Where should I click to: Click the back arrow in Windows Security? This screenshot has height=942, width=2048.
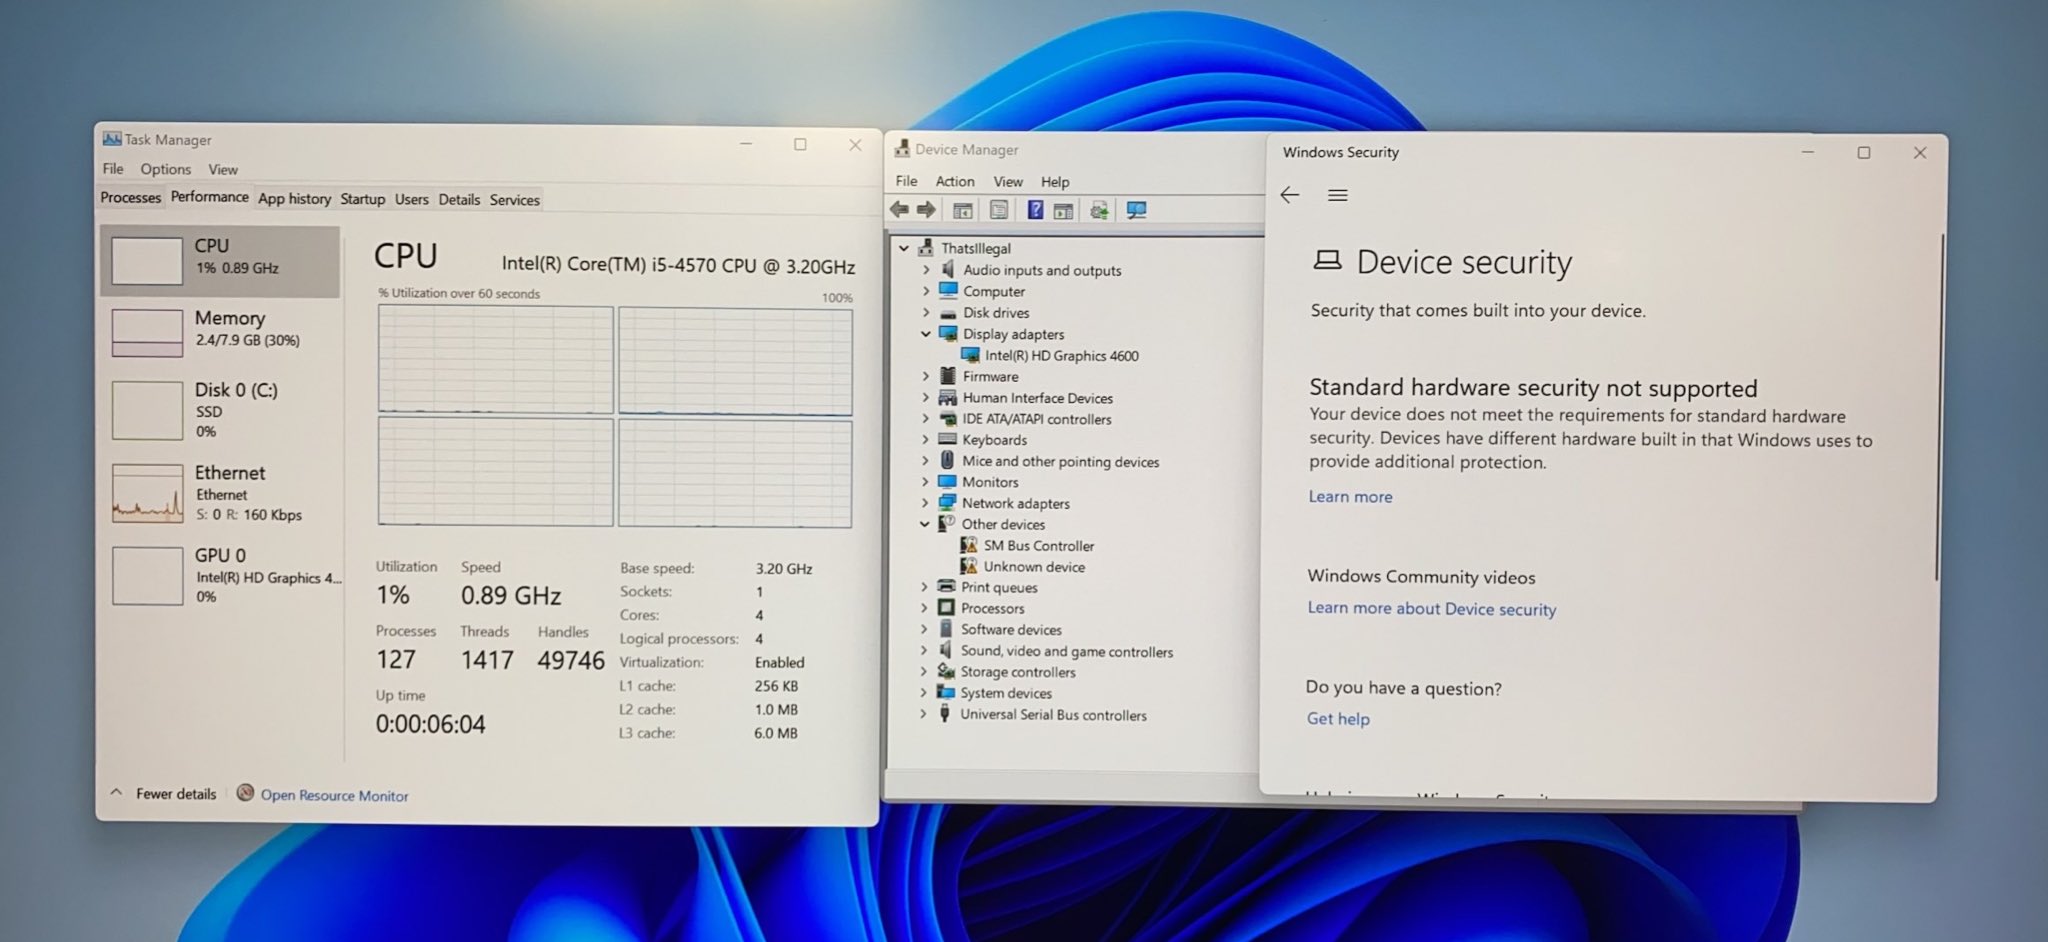click(1290, 195)
